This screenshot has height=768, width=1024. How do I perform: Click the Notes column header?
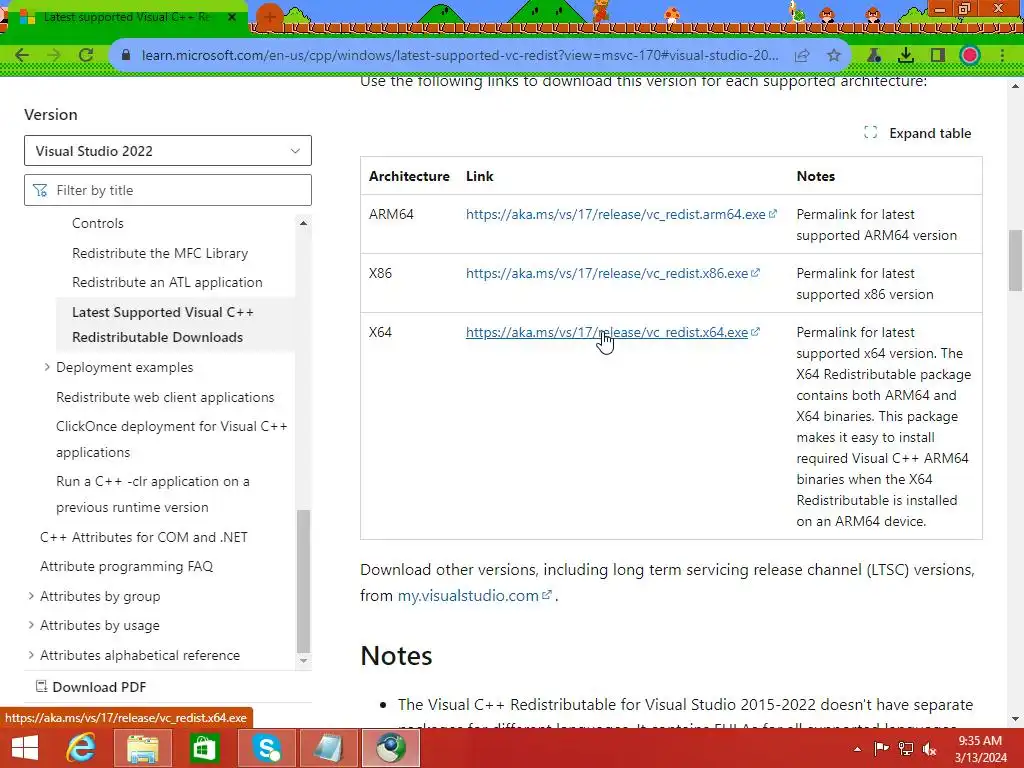click(816, 176)
